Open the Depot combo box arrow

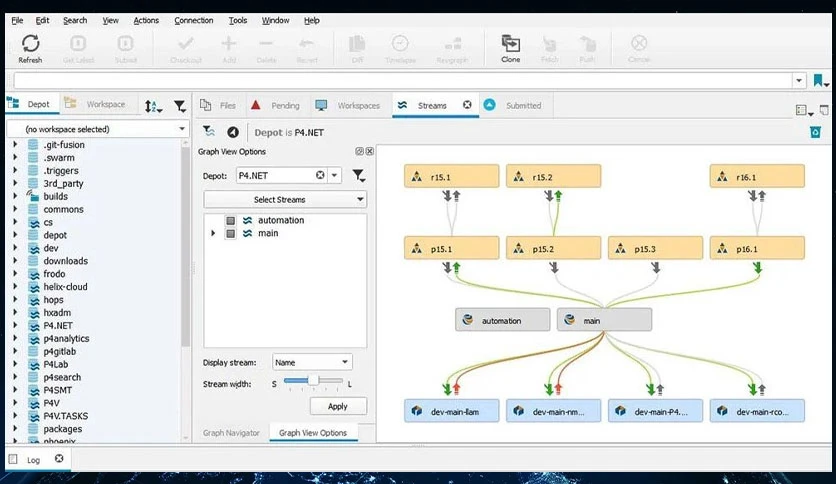pyautogui.click(x=334, y=175)
